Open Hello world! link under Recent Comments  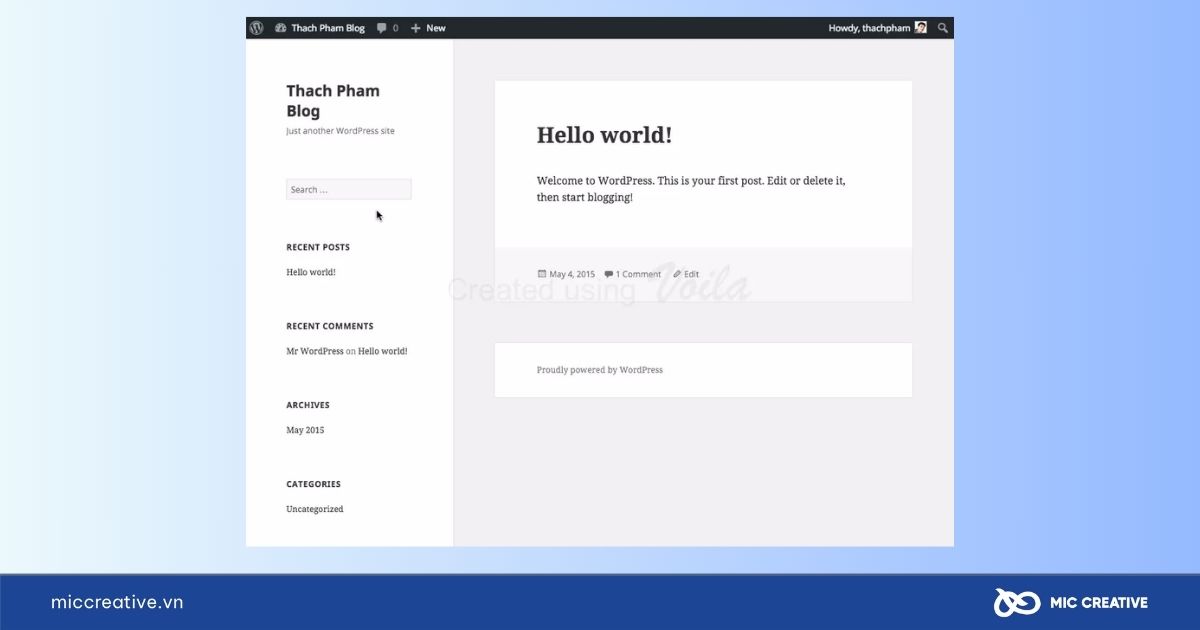(x=383, y=351)
